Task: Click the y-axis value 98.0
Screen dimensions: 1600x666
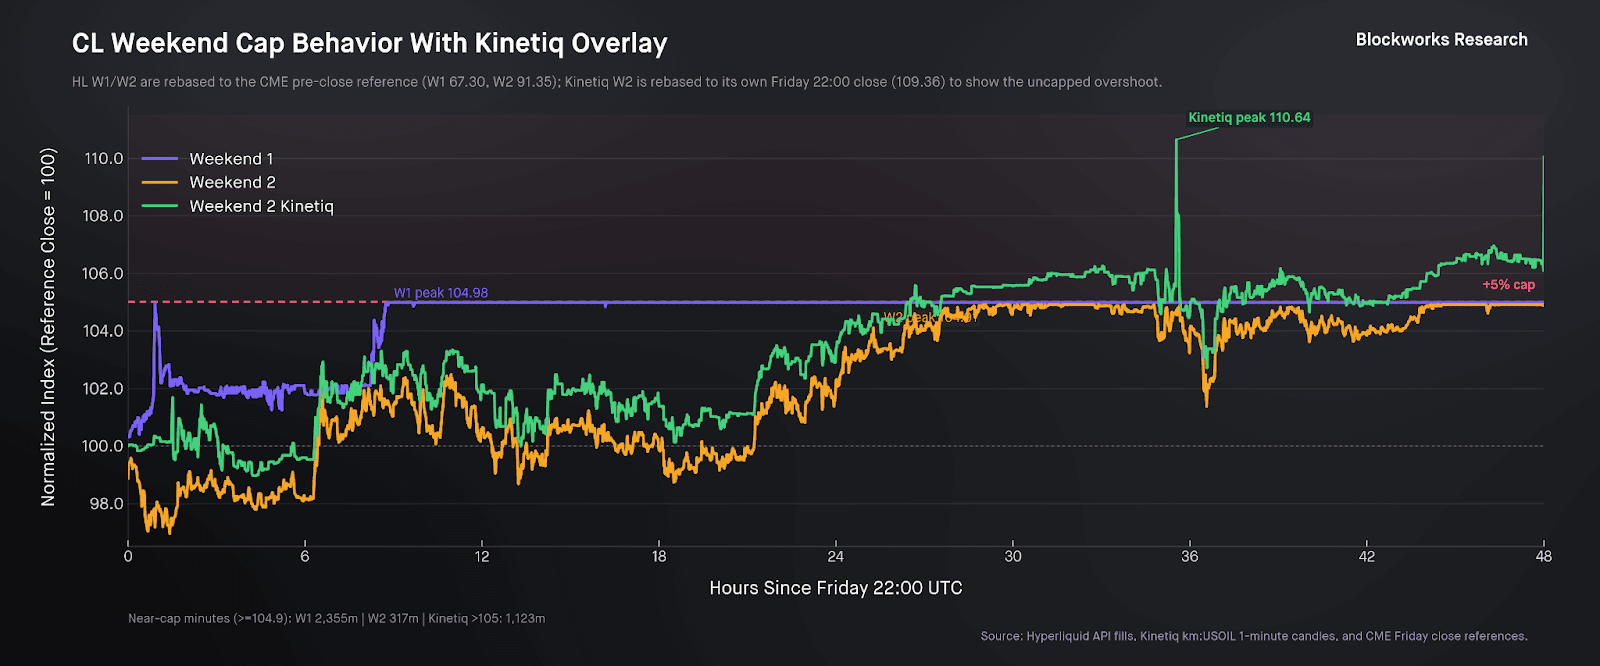Action: coord(106,504)
